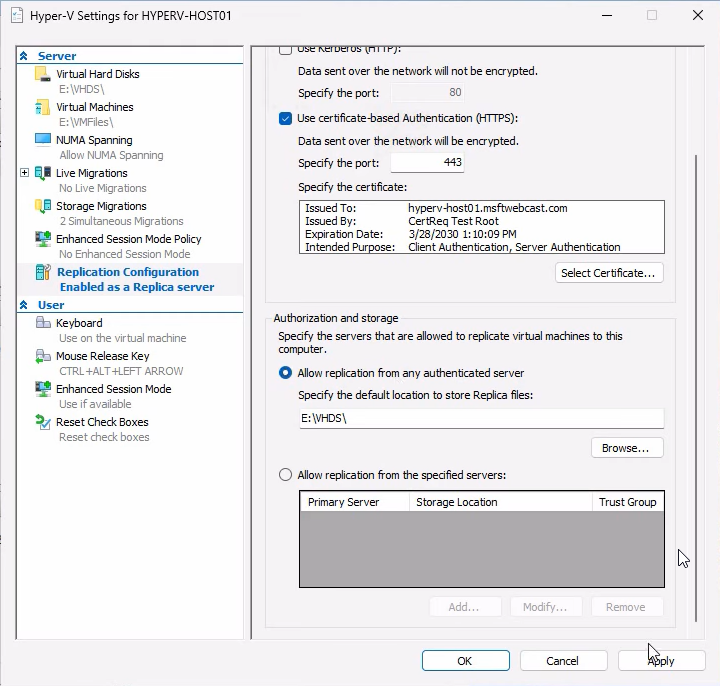Click the Storage Migrations icon
Image resolution: width=720 pixels, height=686 pixels.
pos(43,206)
